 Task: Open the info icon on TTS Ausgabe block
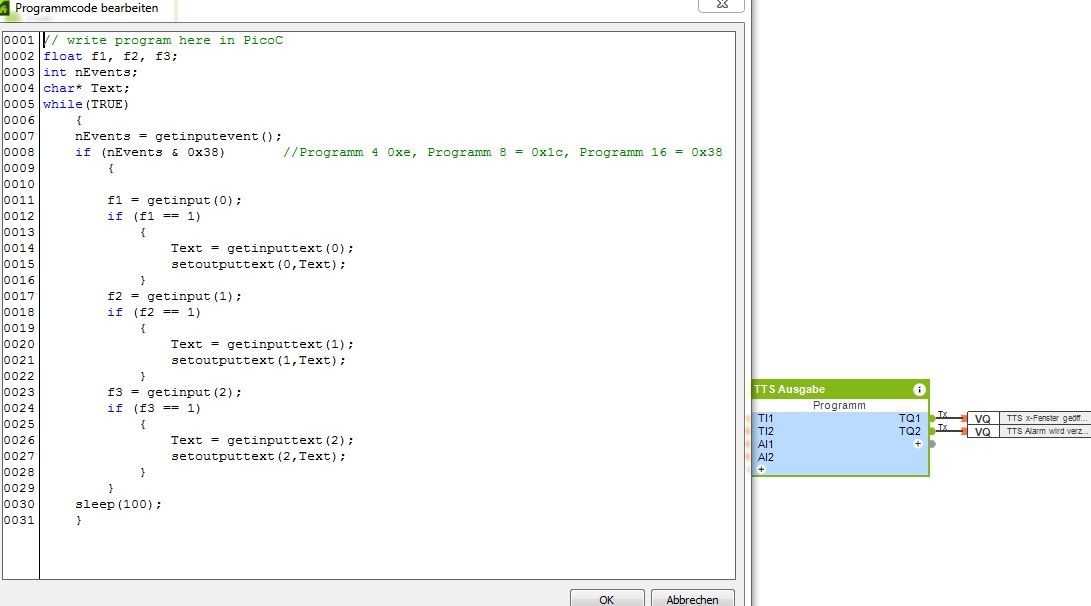918,390
